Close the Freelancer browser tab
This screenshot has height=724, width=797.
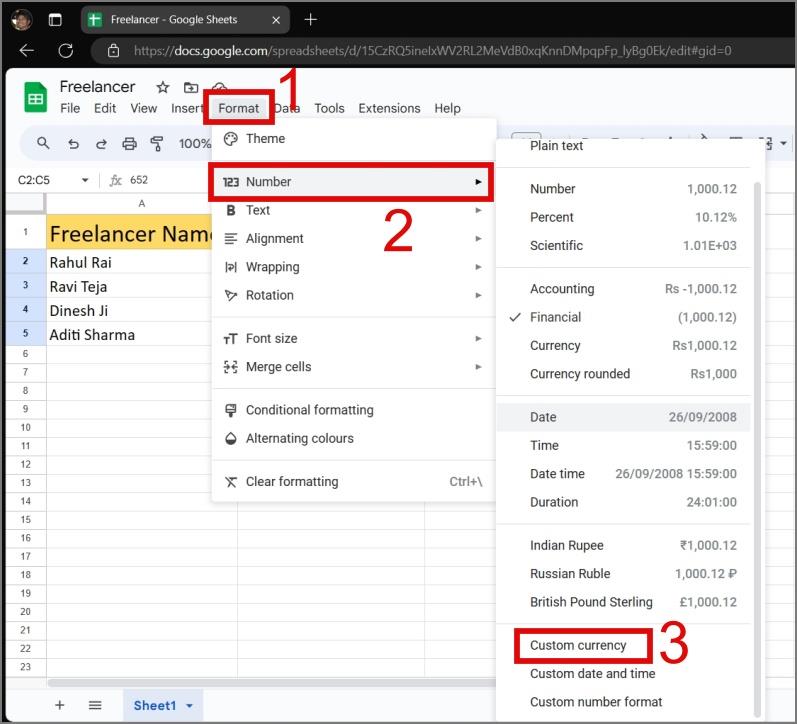276,20
